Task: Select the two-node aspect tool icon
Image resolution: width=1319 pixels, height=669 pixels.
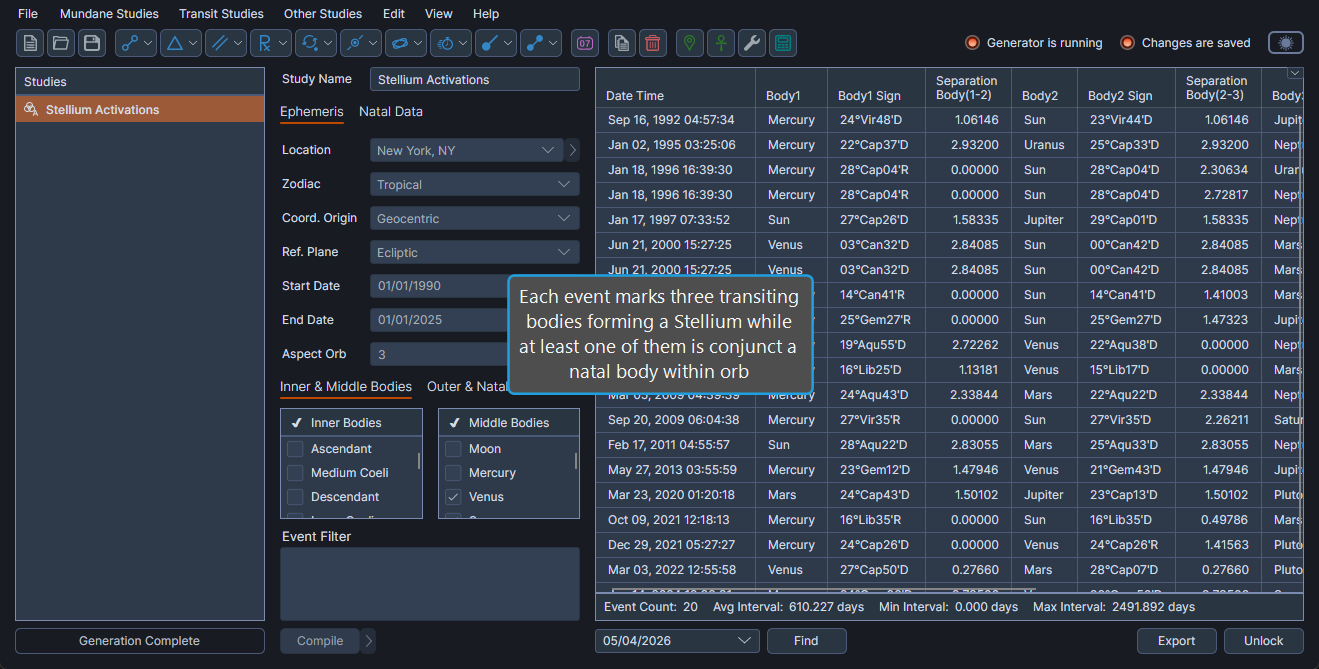Action: point(130,43)
